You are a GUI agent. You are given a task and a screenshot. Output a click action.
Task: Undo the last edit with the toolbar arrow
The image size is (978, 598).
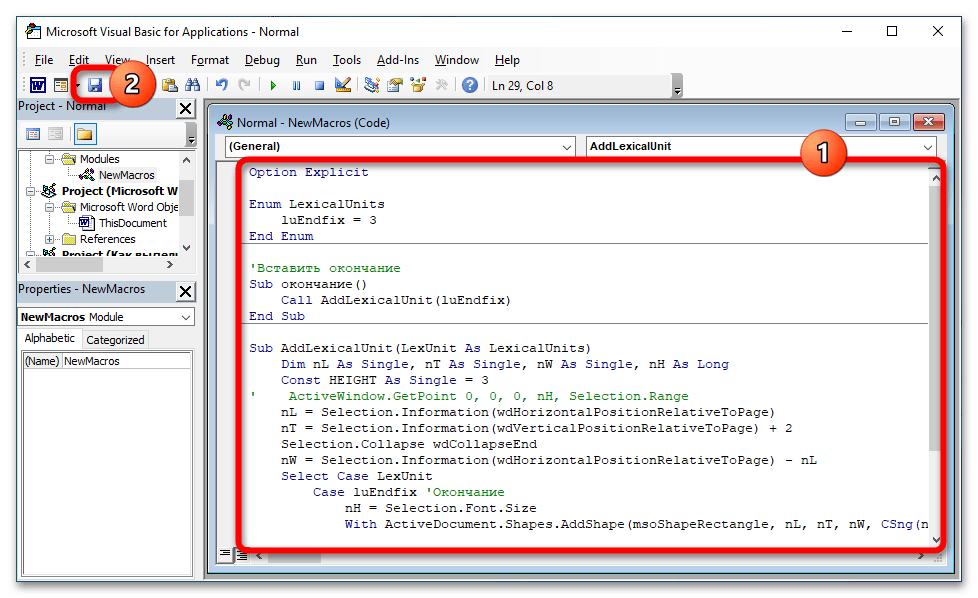[221, 85]
